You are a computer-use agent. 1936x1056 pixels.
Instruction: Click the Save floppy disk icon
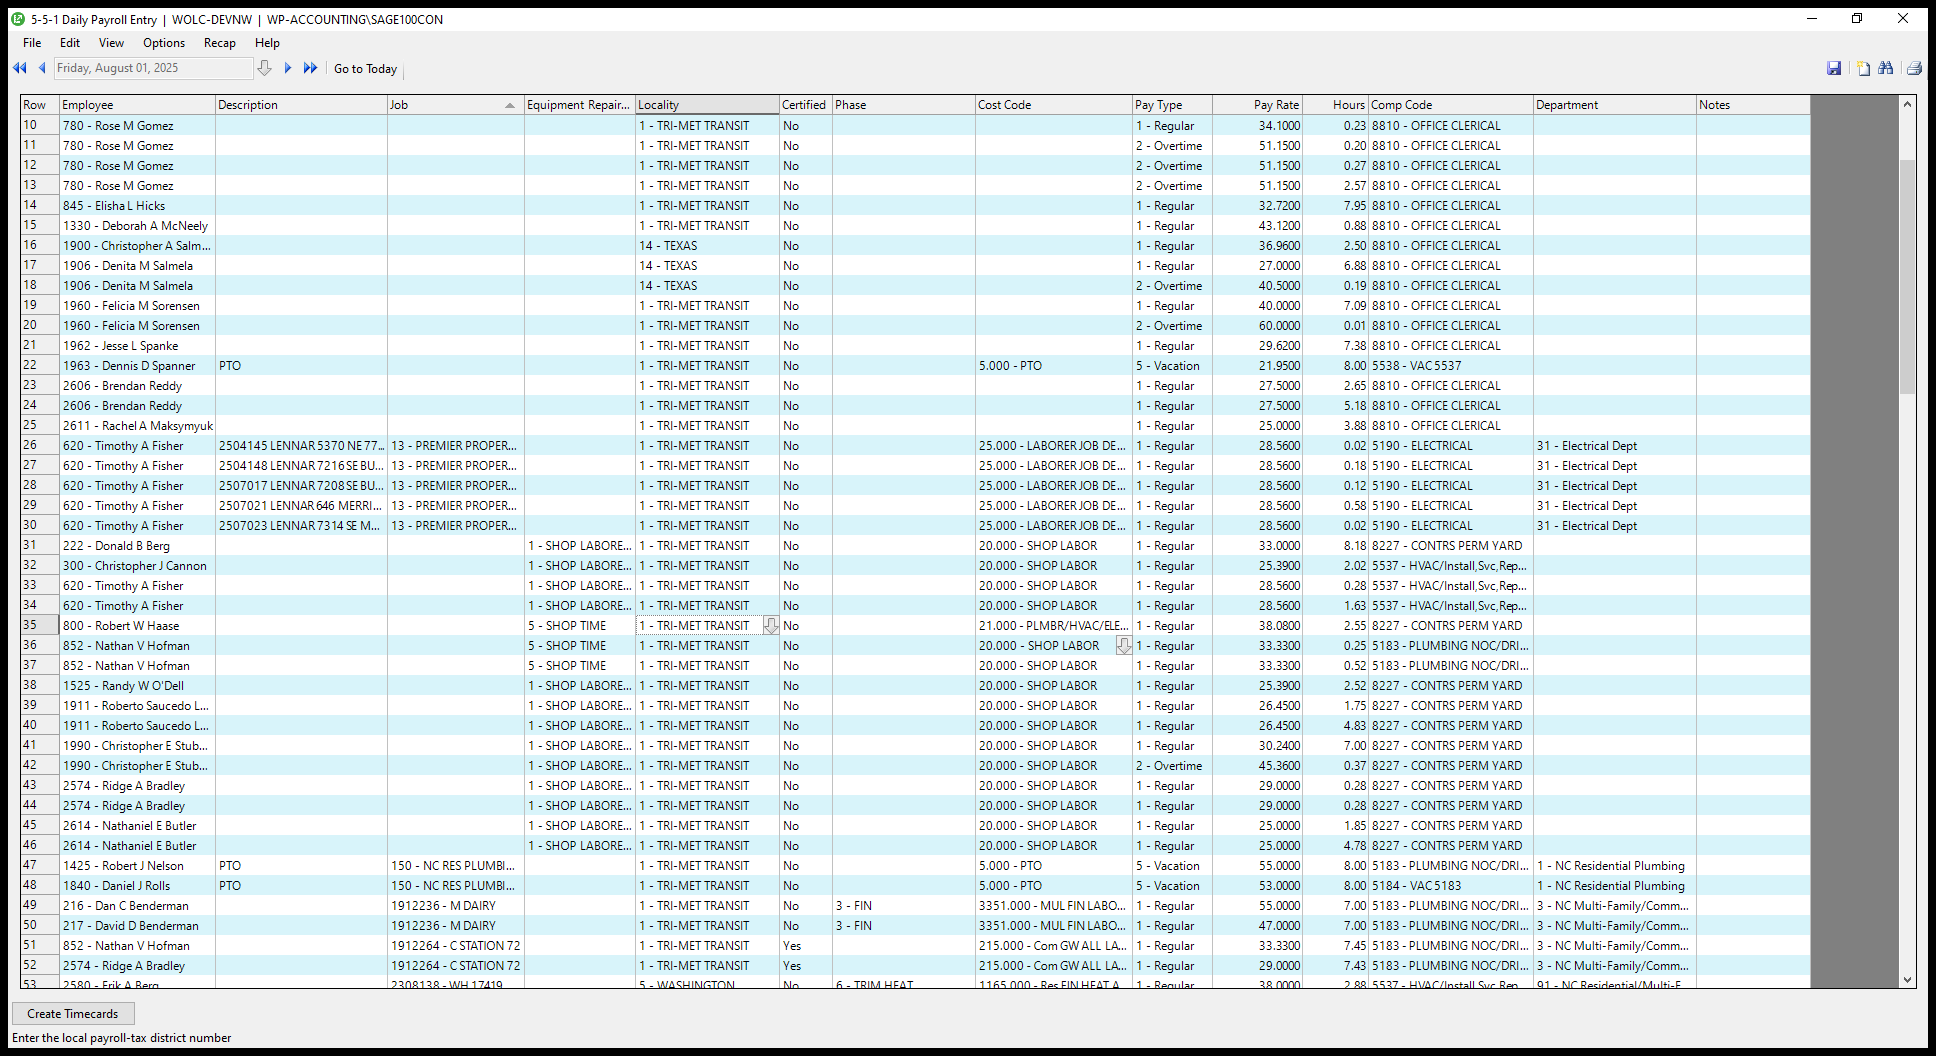tap(1834, 68)
